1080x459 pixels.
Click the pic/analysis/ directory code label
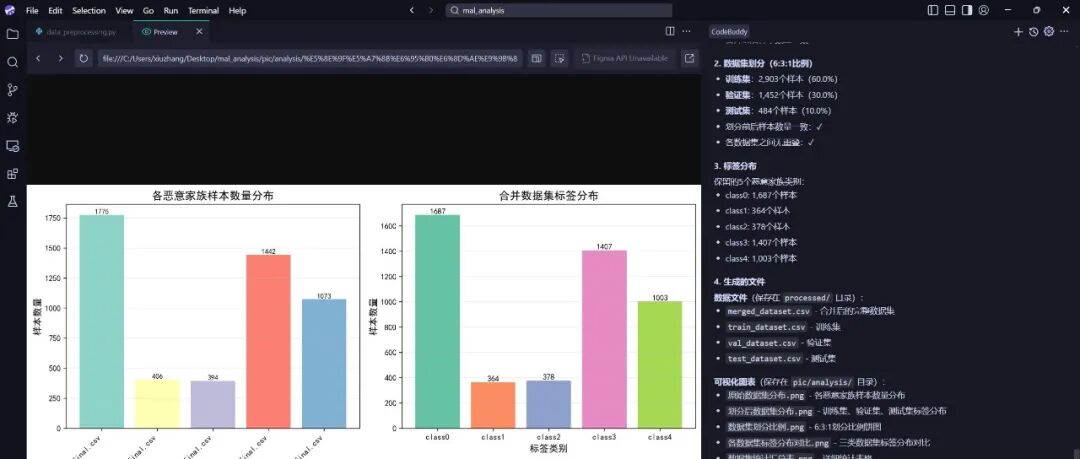[823, 382]
